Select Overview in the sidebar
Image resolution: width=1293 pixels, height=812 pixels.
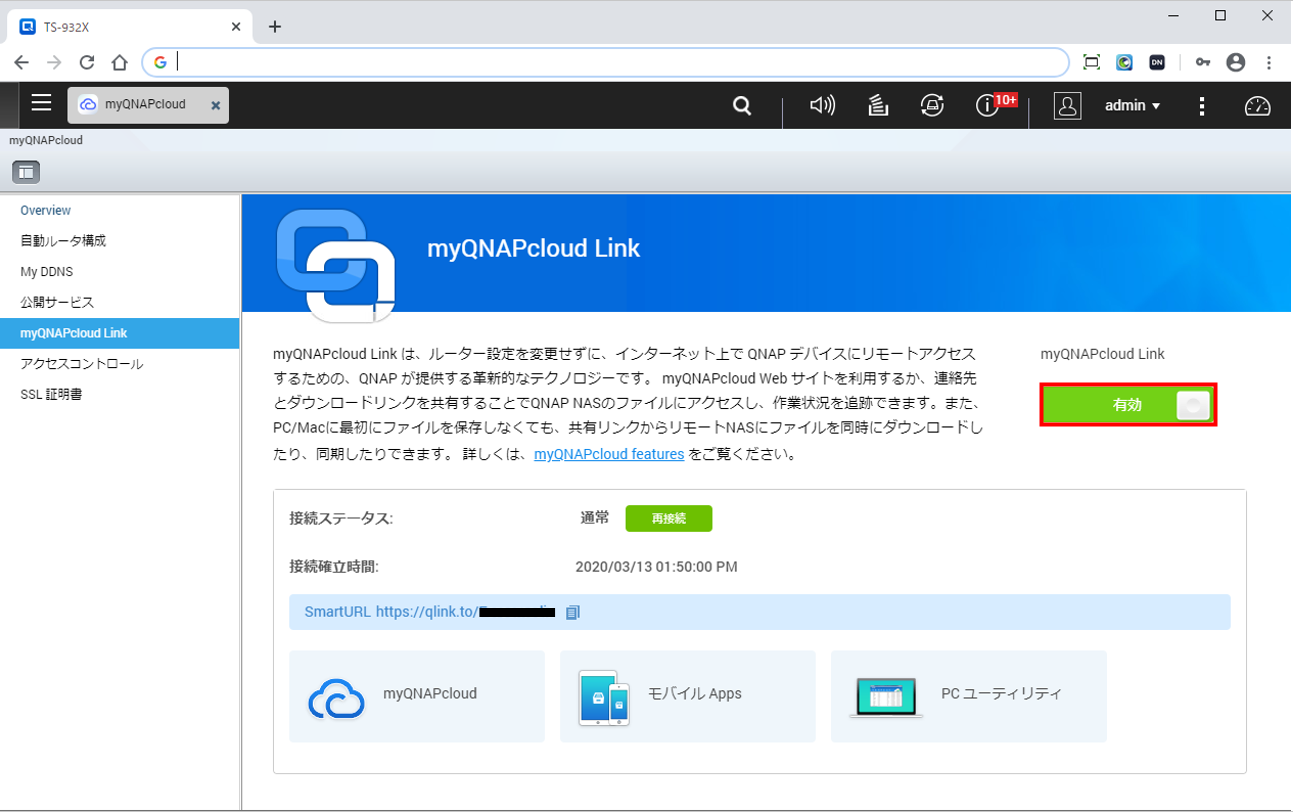pos(46,211)
